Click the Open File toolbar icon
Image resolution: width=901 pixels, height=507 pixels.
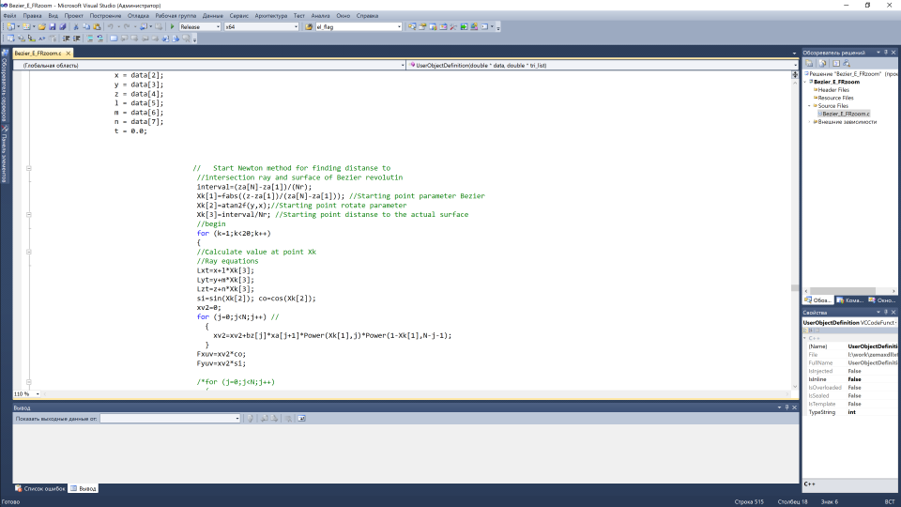[x=42, y=27]
